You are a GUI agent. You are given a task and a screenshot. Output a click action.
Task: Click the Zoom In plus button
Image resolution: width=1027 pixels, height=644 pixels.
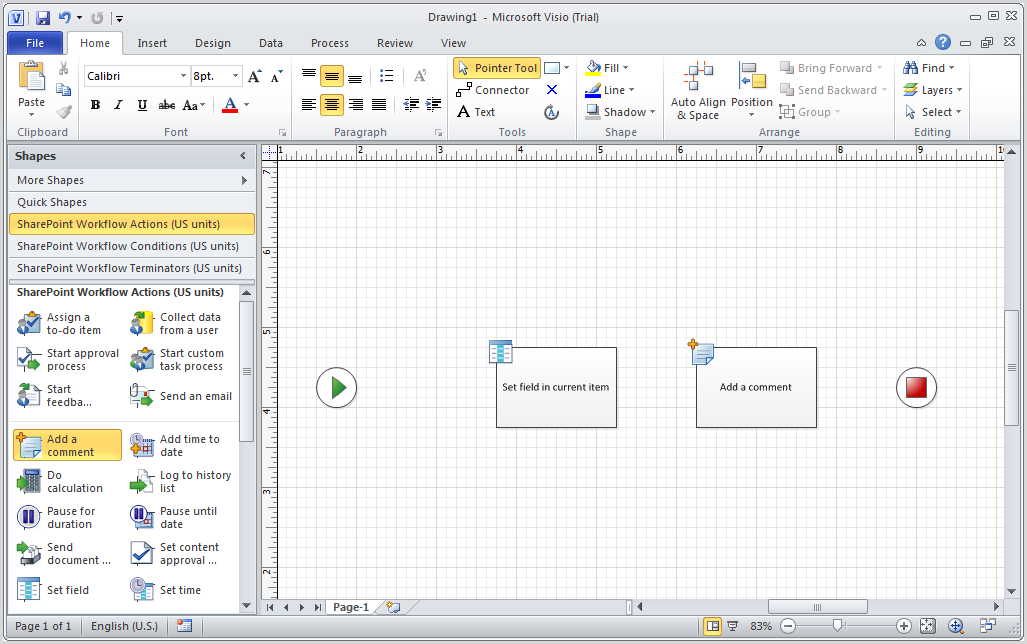coord(904,626)
